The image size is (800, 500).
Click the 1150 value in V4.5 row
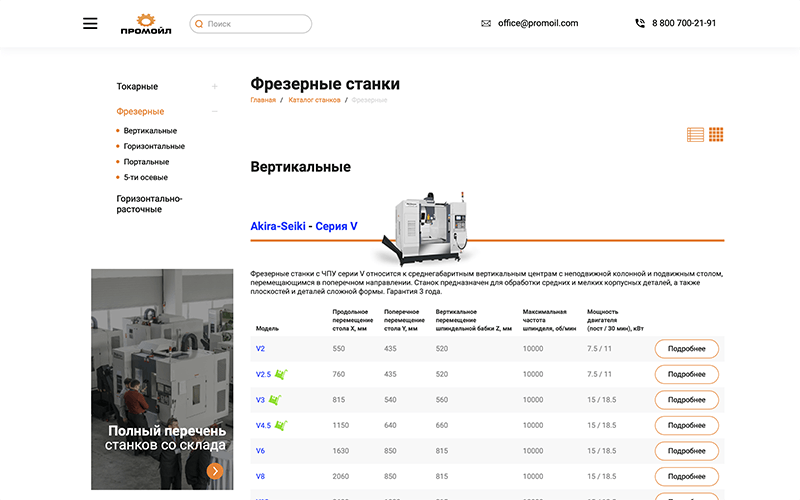(341, 426)
